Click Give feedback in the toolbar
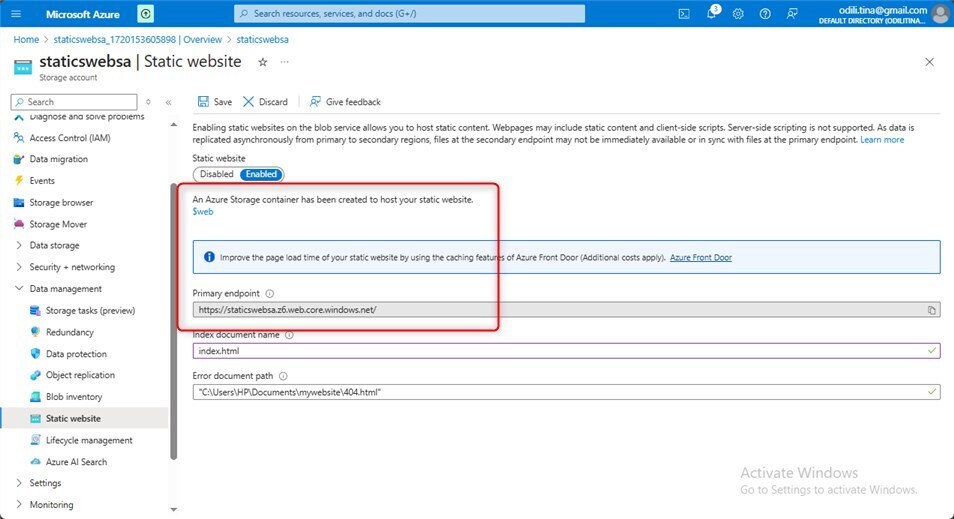 tap(345, 102)
